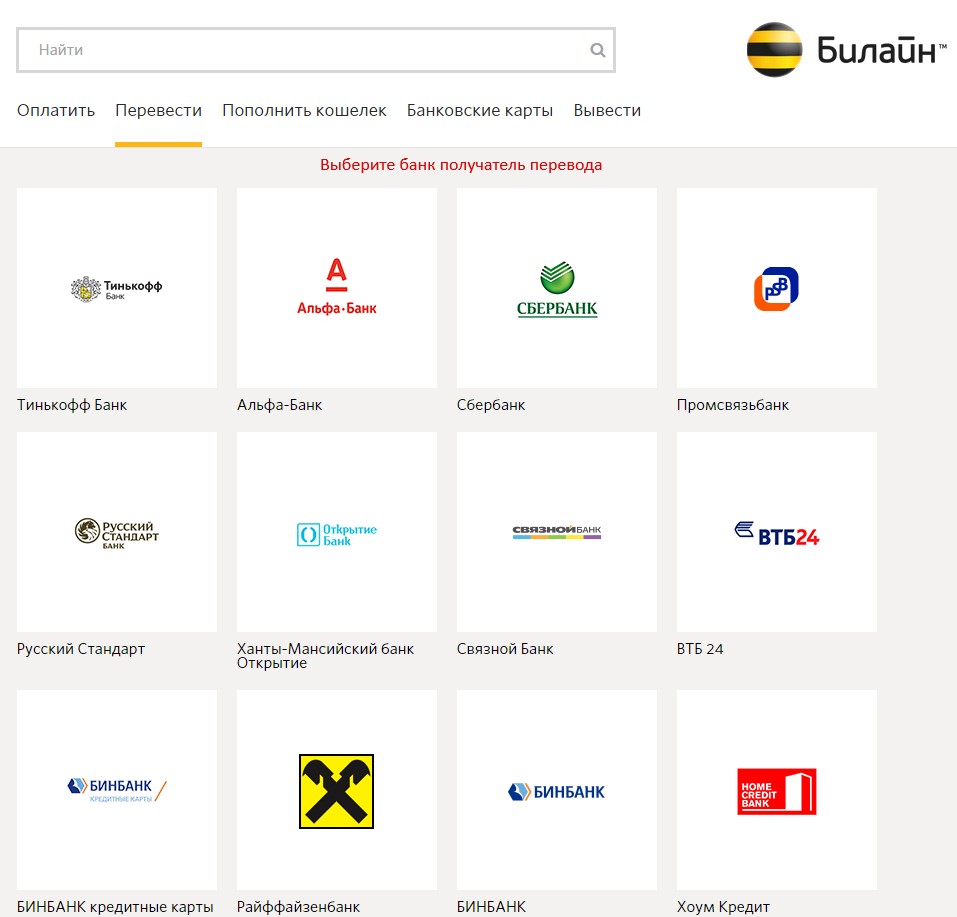This screenshot has width=957, height=917.
Task: Switch to the Перевести tab
Action: 159,111
